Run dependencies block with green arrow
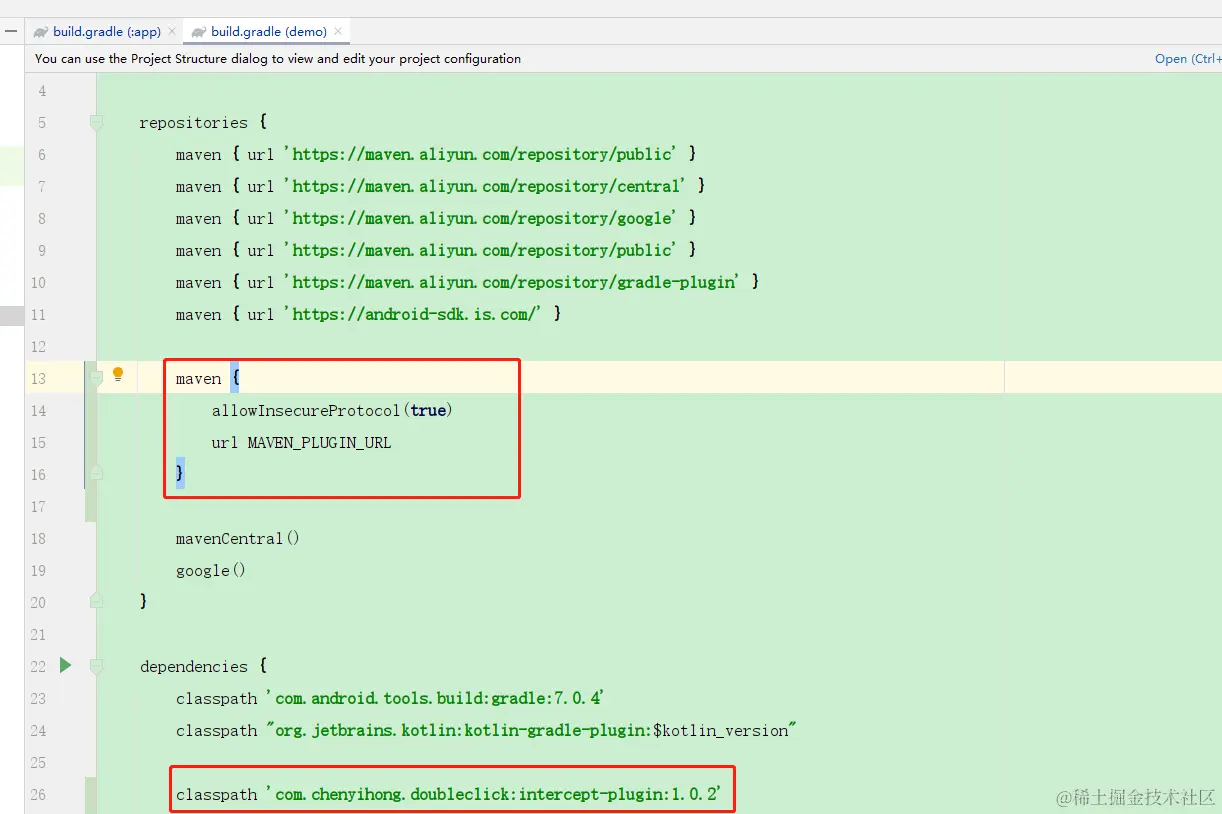This screenshot has width=1222, height=814. (x=65, y=665)
